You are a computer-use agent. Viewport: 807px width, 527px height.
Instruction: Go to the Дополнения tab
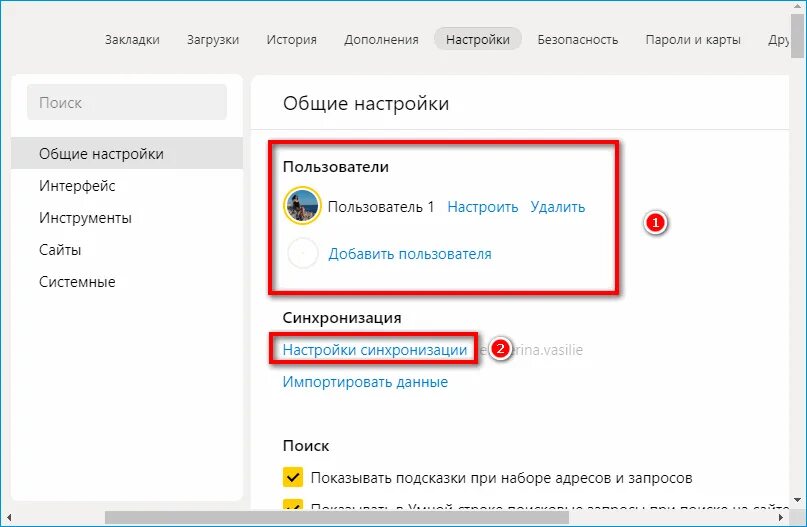tap(381, 40)
